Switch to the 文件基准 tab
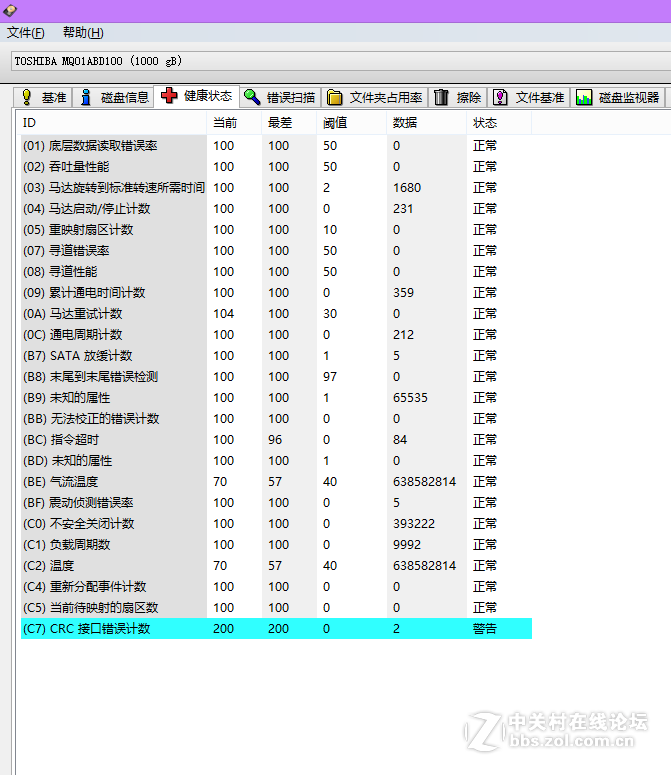671x775 pixels. (529, 97)
